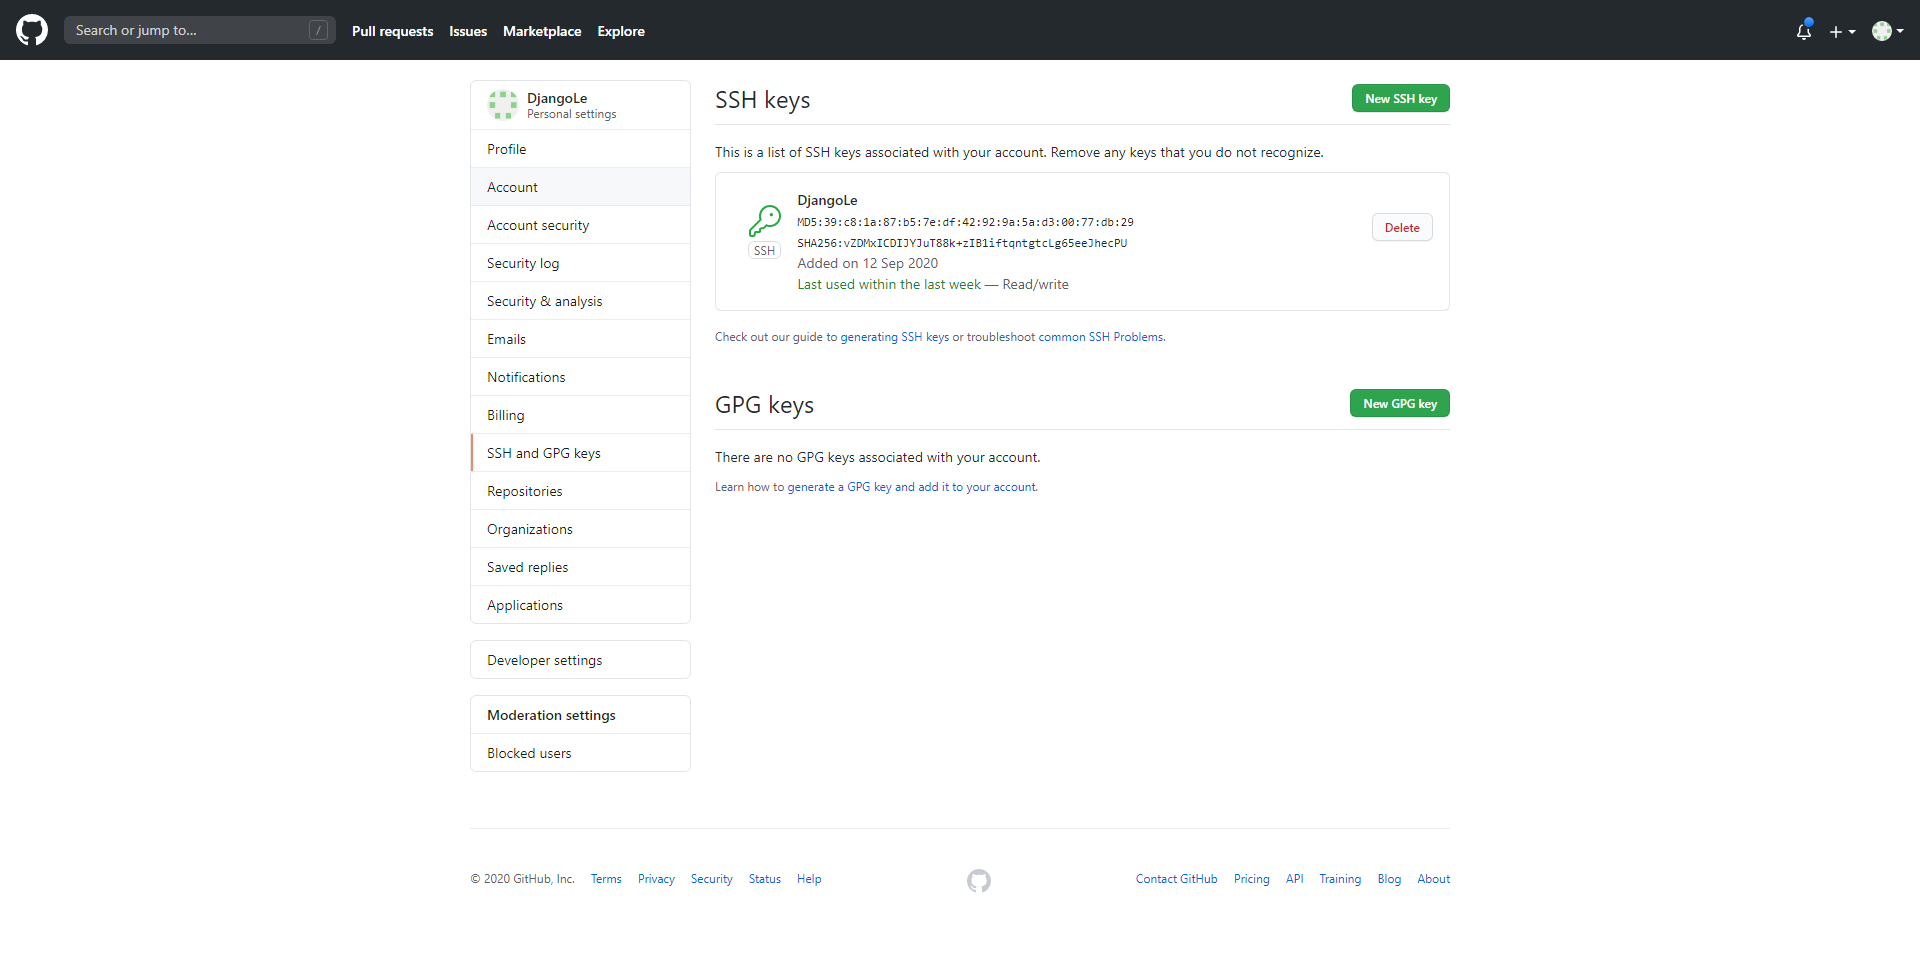Screen dimensions: 1920x969
Task: Open Security log in sidebar
Action: [x=580, y=263]
